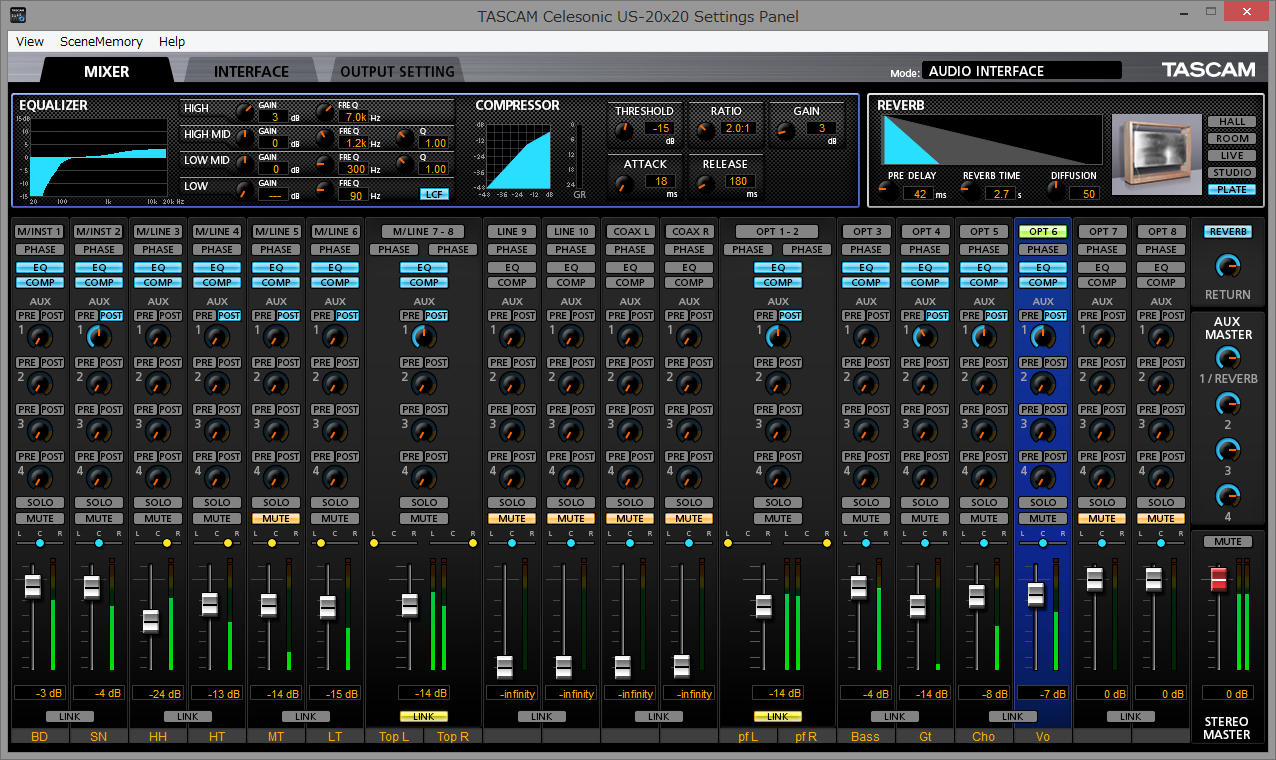Choose the STUDIO reverb type
The width and height of the screenshot is (1276, 760).
1232,173
